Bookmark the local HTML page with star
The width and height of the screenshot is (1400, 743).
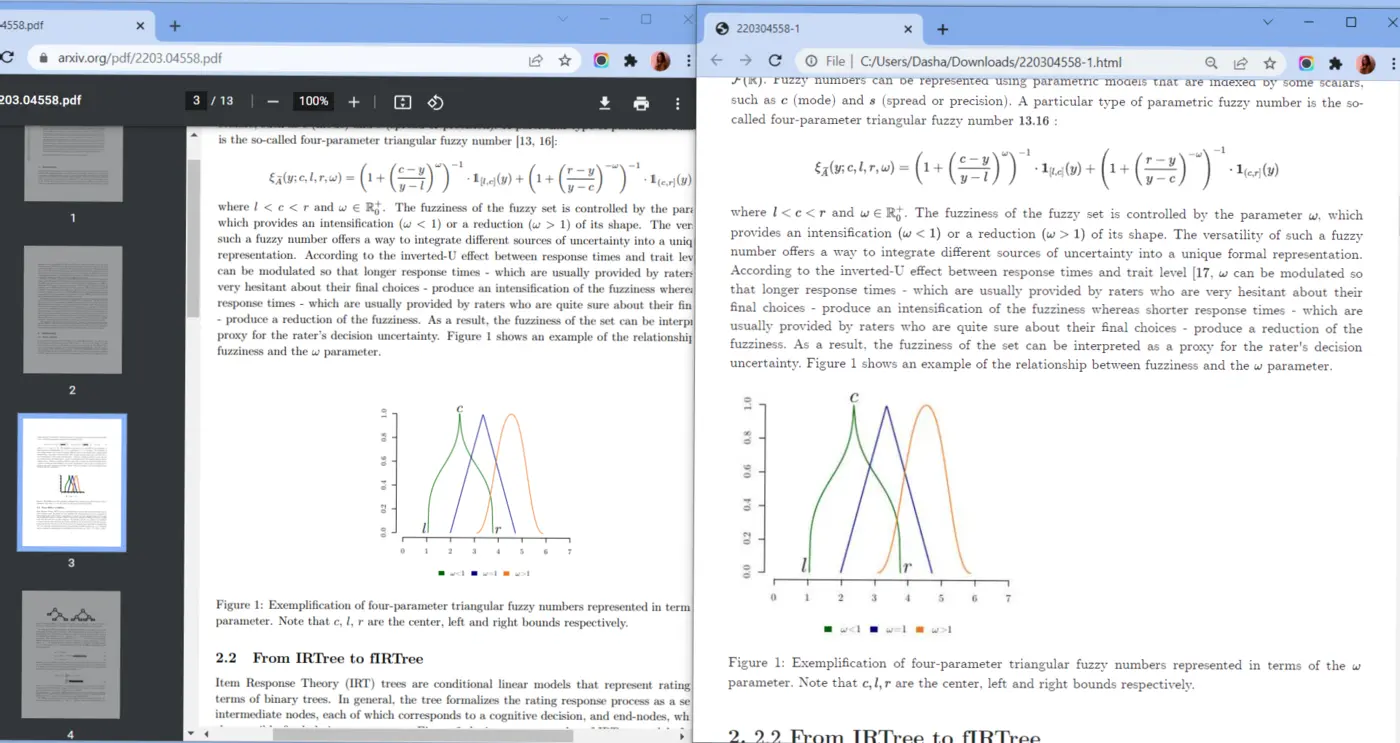point(1269,62)
